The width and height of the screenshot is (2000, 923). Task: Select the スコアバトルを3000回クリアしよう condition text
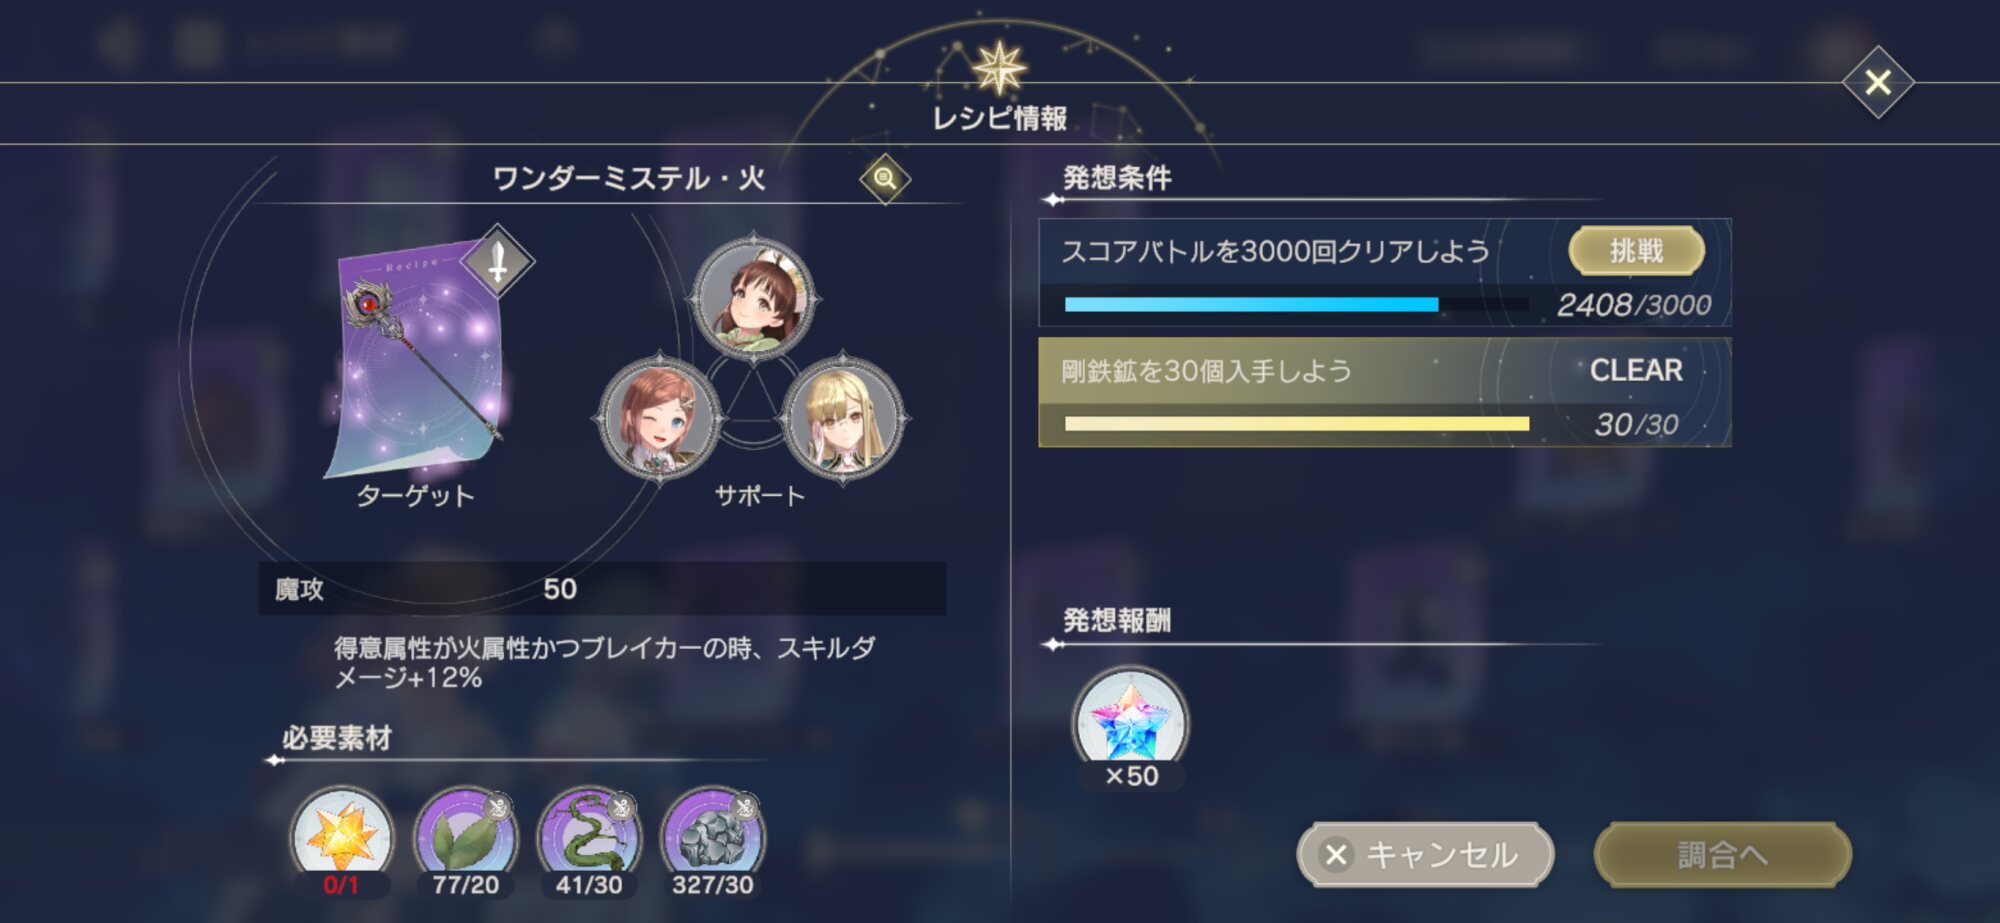click(1275, 251)
